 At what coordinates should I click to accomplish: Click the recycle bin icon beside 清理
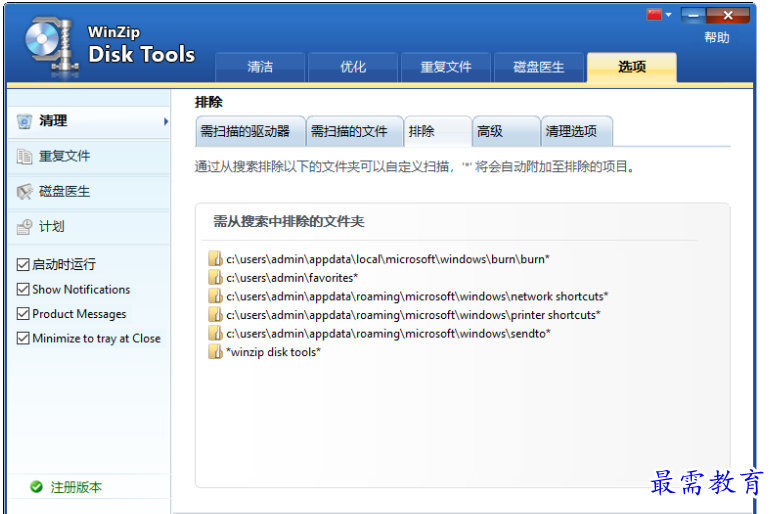(24, 121)
